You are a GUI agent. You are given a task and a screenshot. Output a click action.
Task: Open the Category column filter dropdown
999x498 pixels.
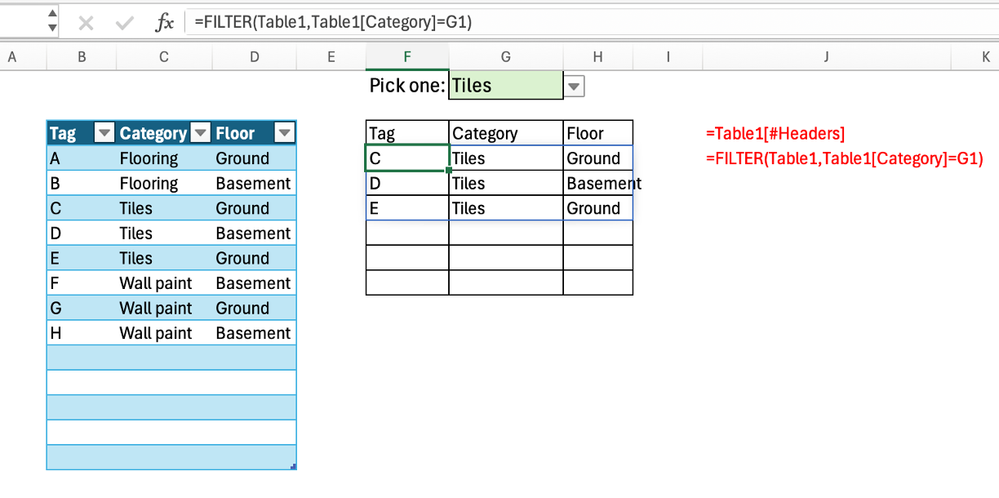point(200,133)
